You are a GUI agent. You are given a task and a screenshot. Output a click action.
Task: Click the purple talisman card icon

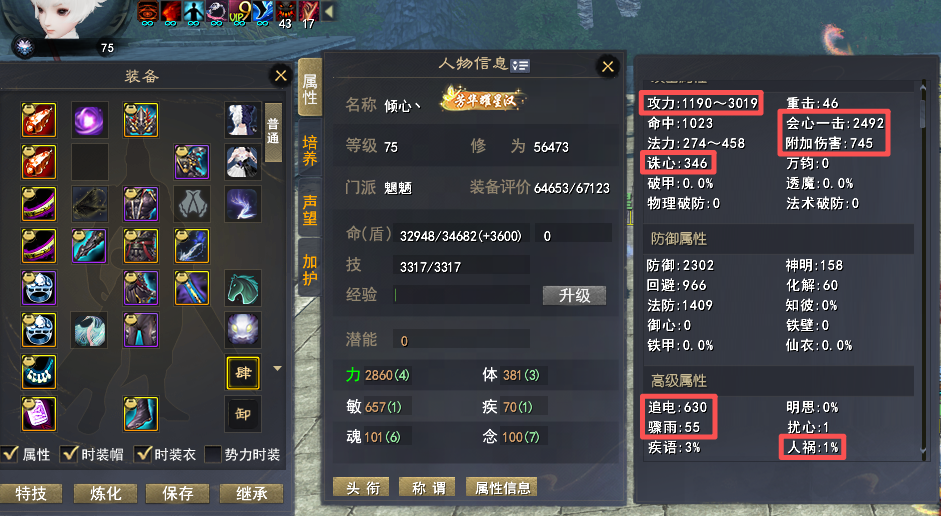39,414
